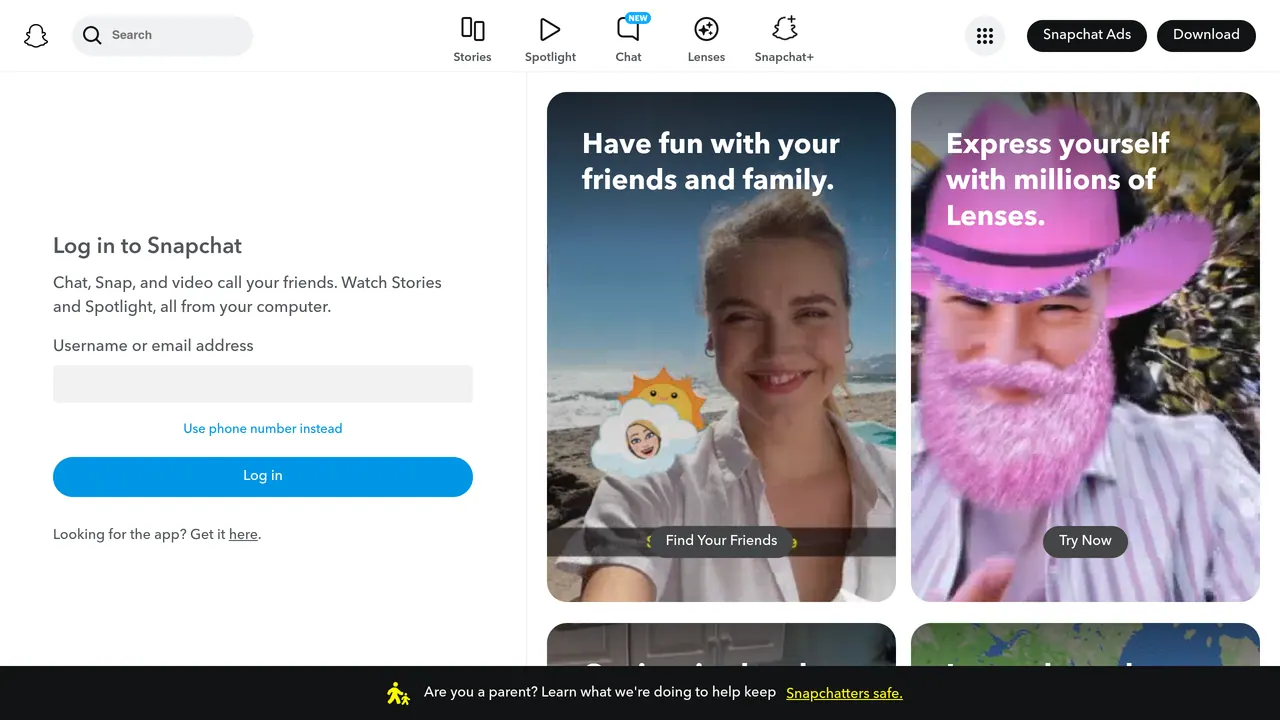The image size is (1280, 720).
Task: Click the blue Log in button
Action: pyautogui.click(x=263, y=477)
